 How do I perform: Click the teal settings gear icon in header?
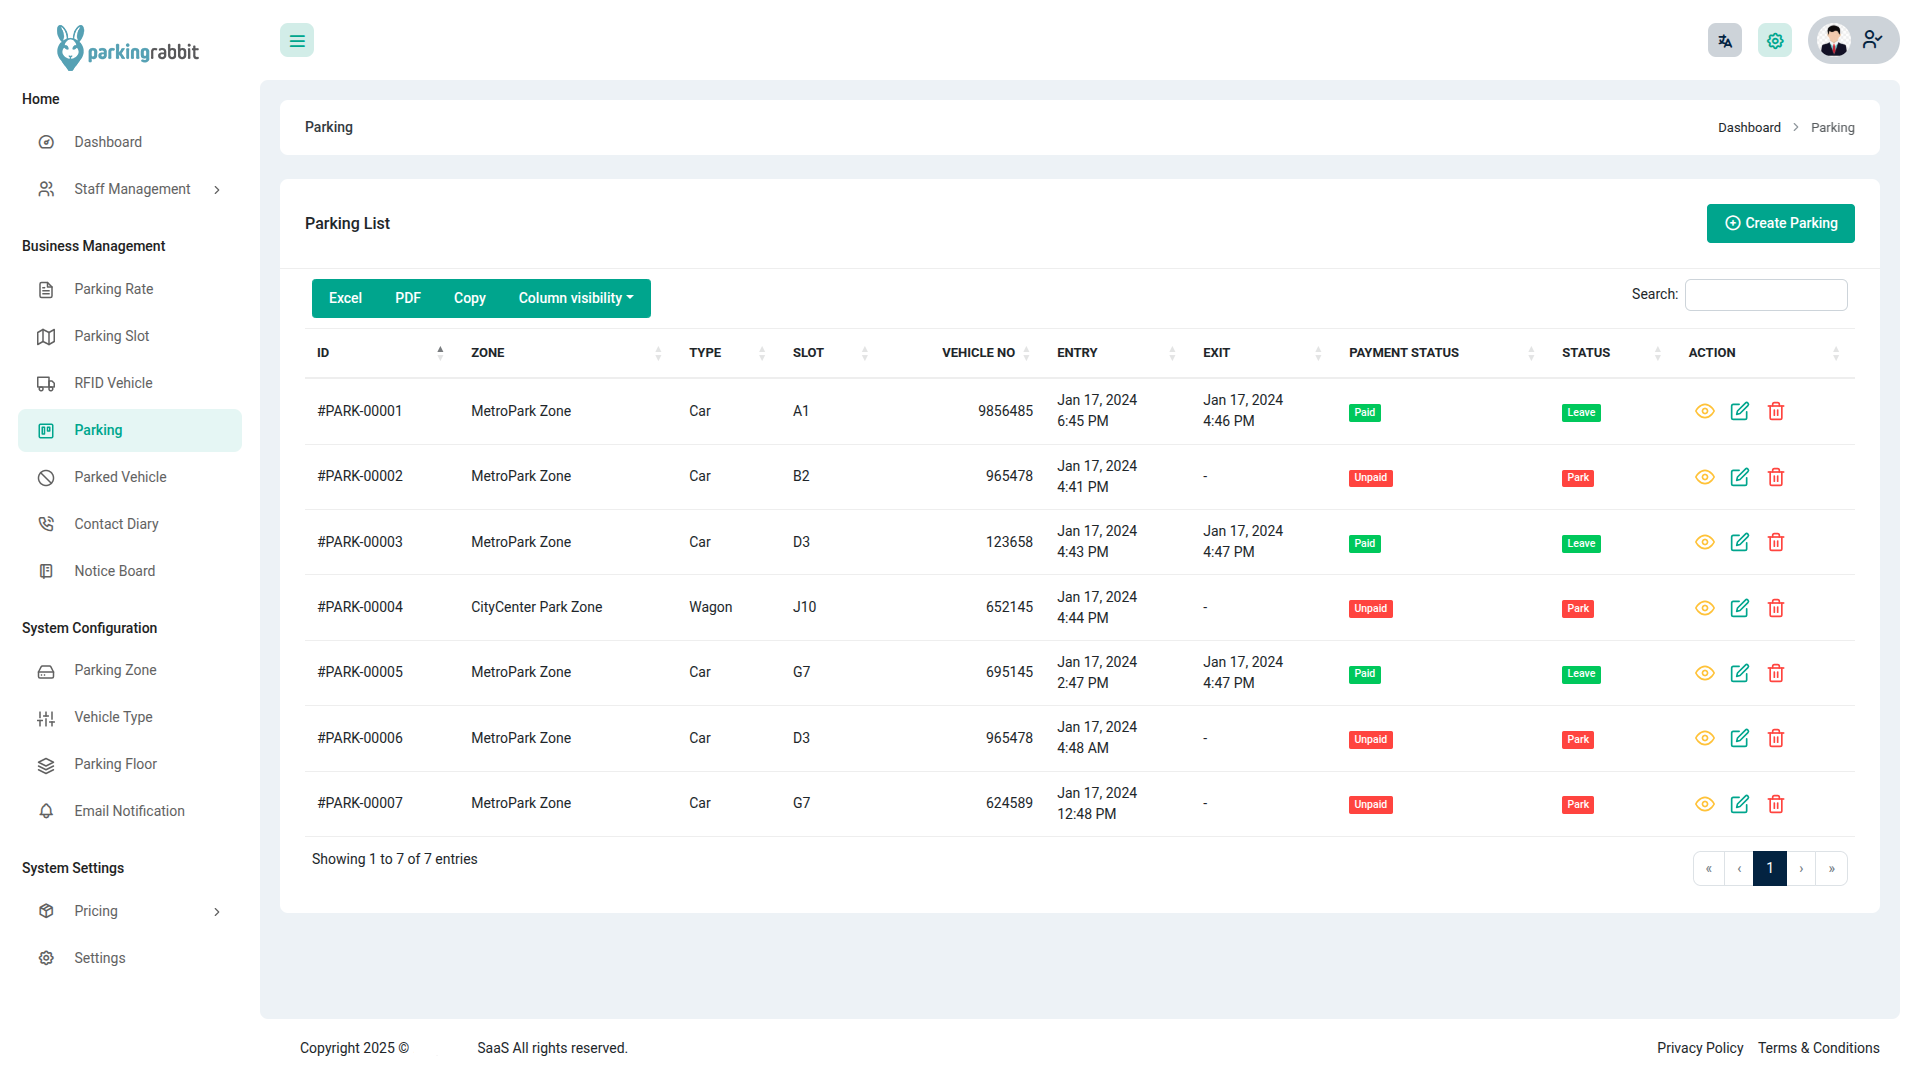(1775, 41)
